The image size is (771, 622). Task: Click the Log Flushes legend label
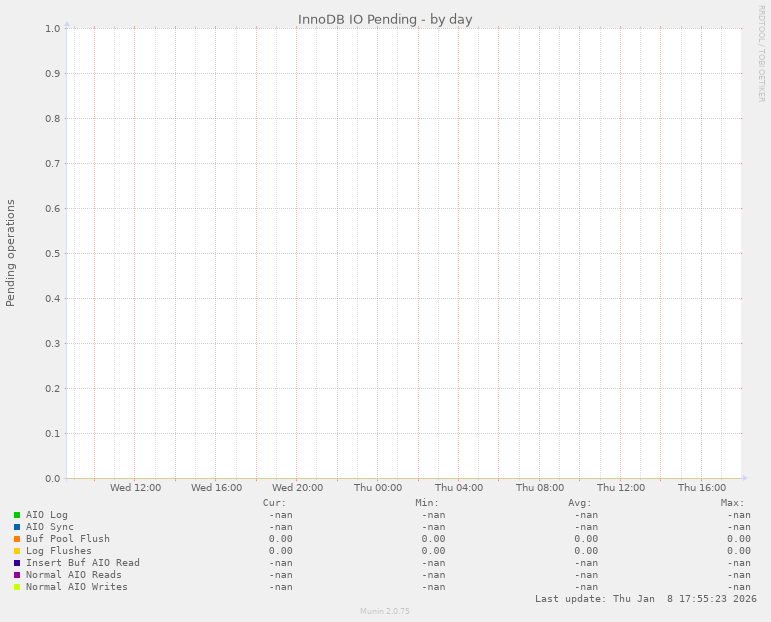59,551
